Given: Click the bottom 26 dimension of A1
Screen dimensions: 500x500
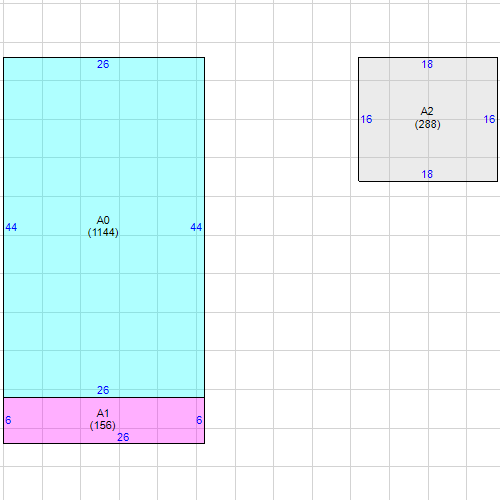Looking at the screenshot, I should 123,437.
